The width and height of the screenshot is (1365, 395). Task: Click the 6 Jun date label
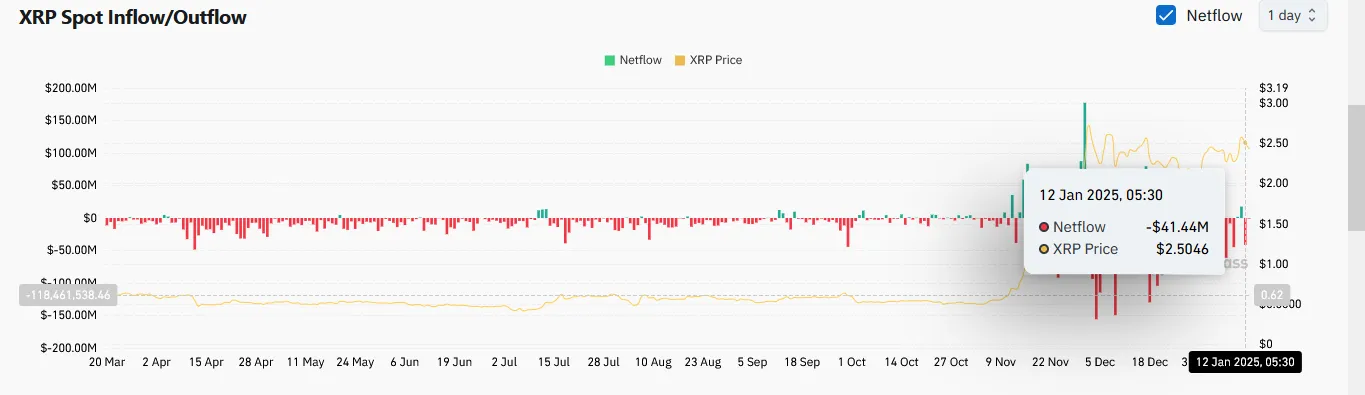[405, 362]
